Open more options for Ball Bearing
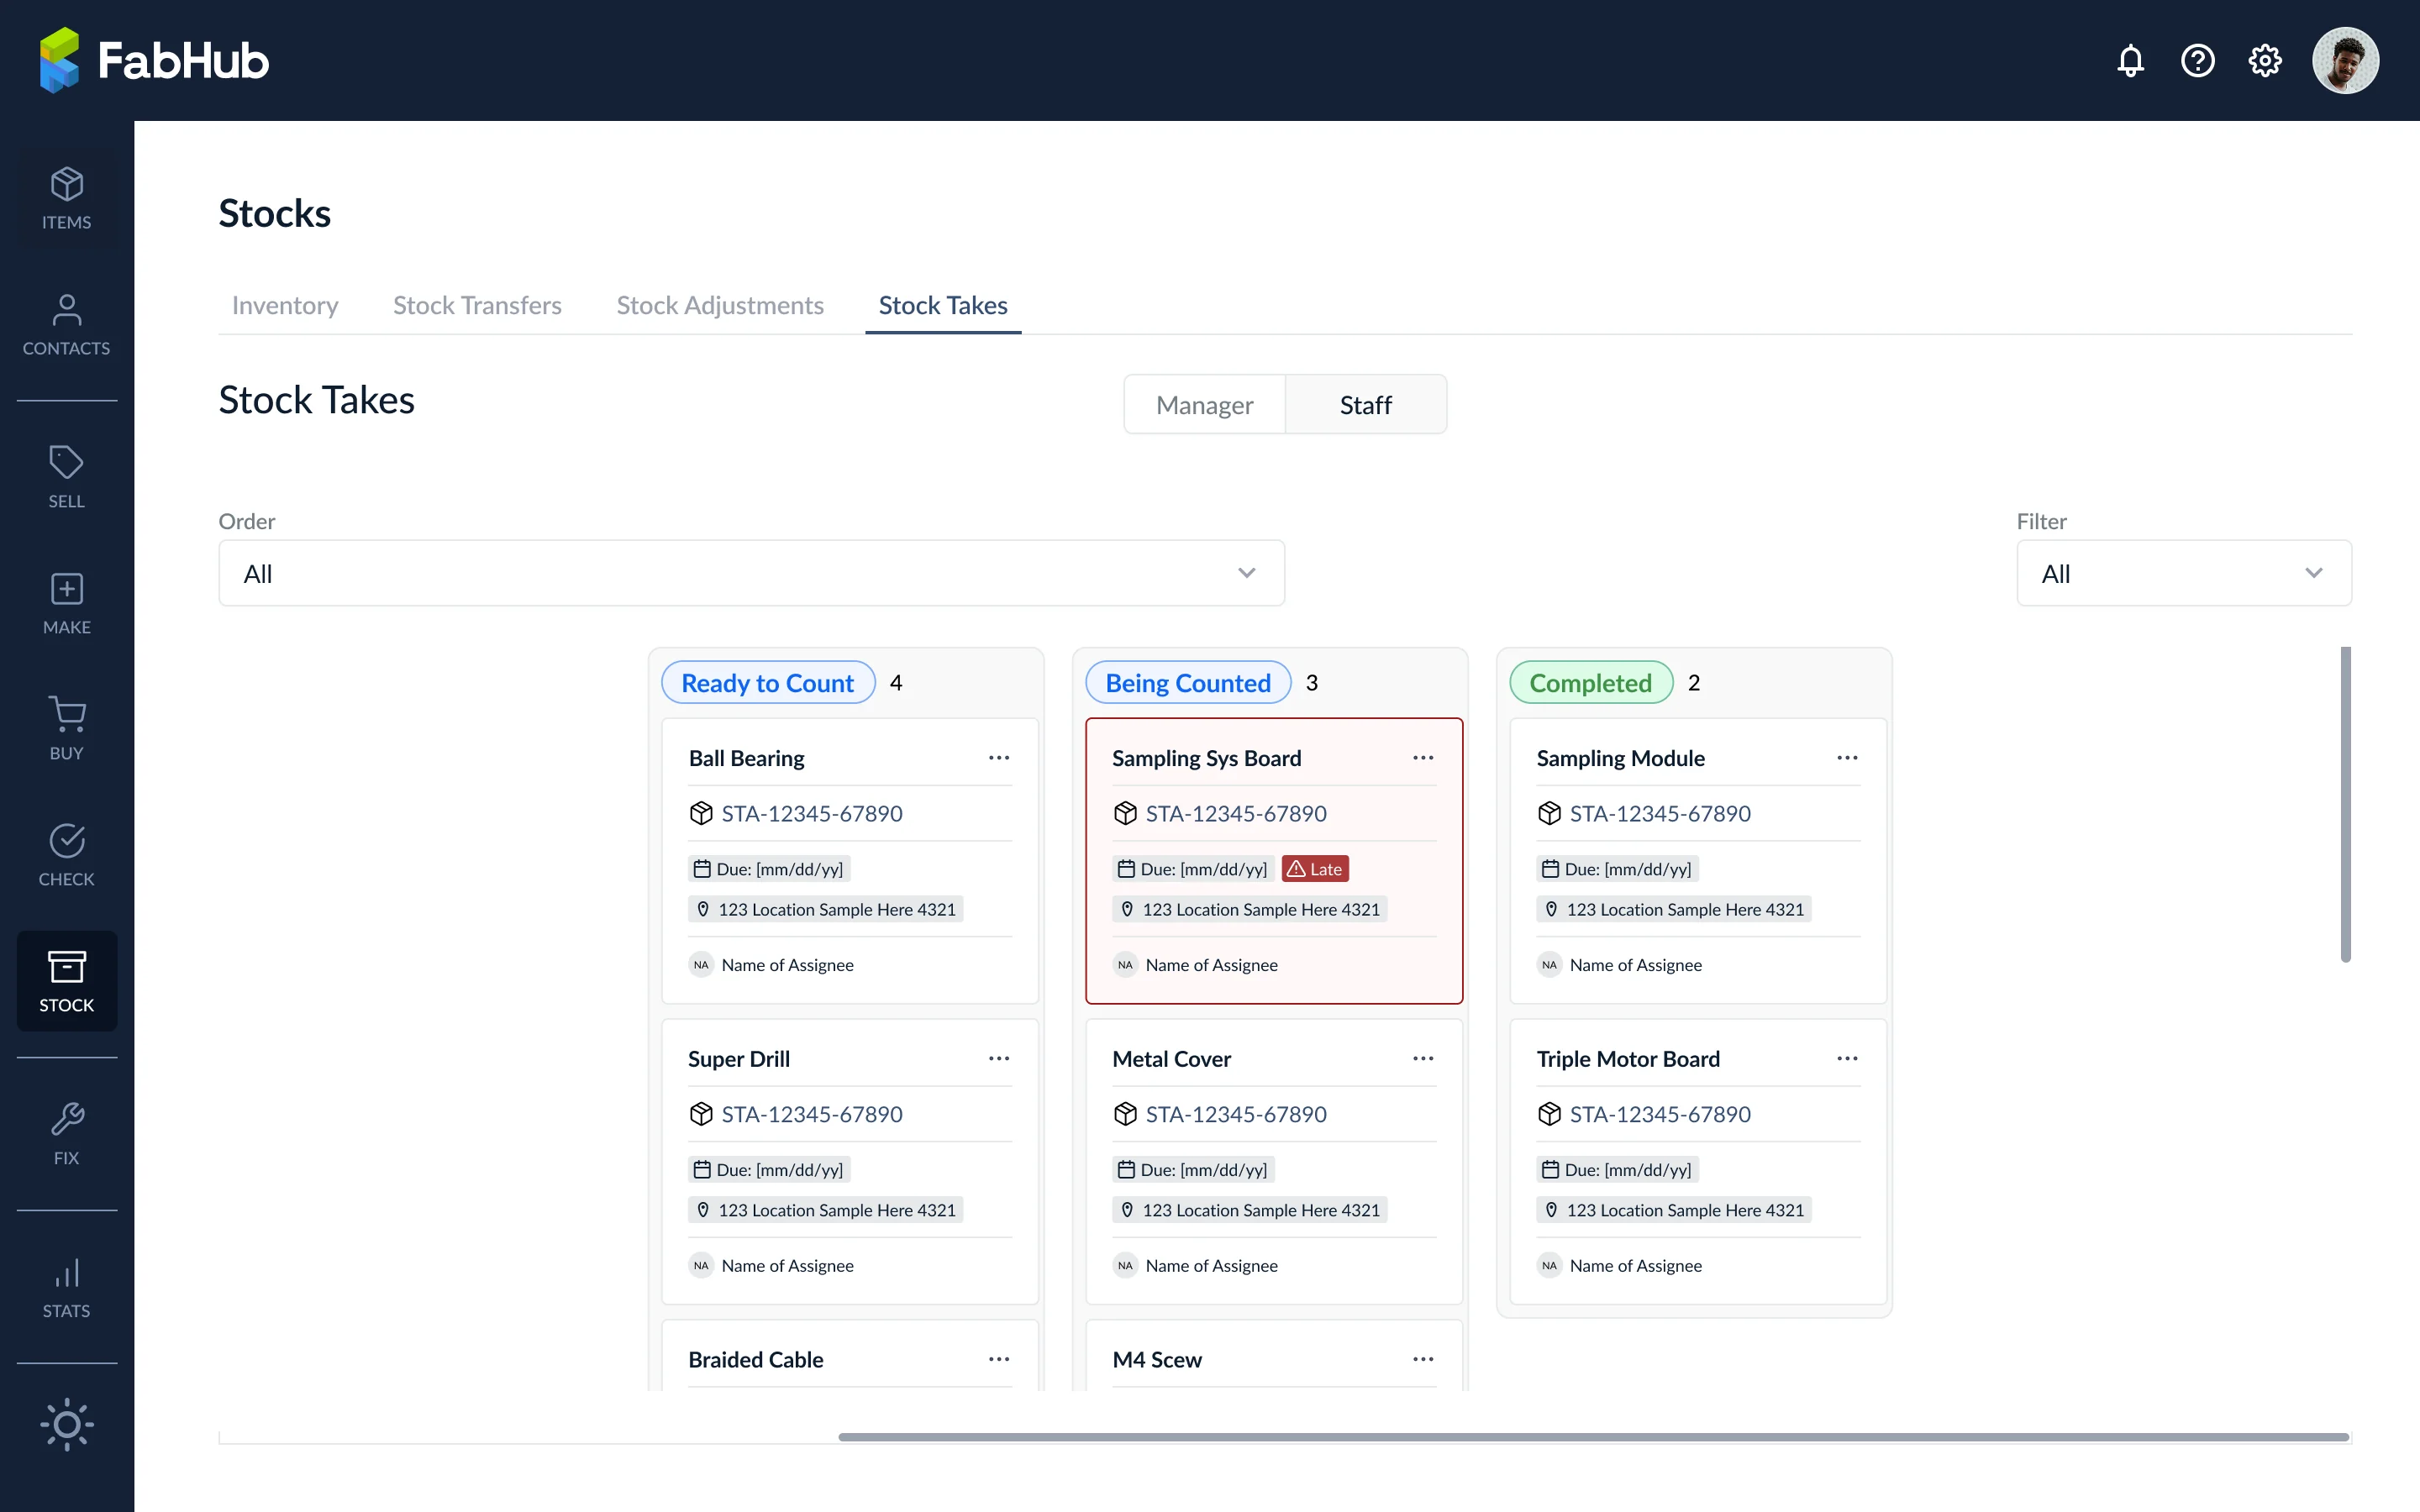This screenshot has height=1512, width=2420. click(998, 758)
